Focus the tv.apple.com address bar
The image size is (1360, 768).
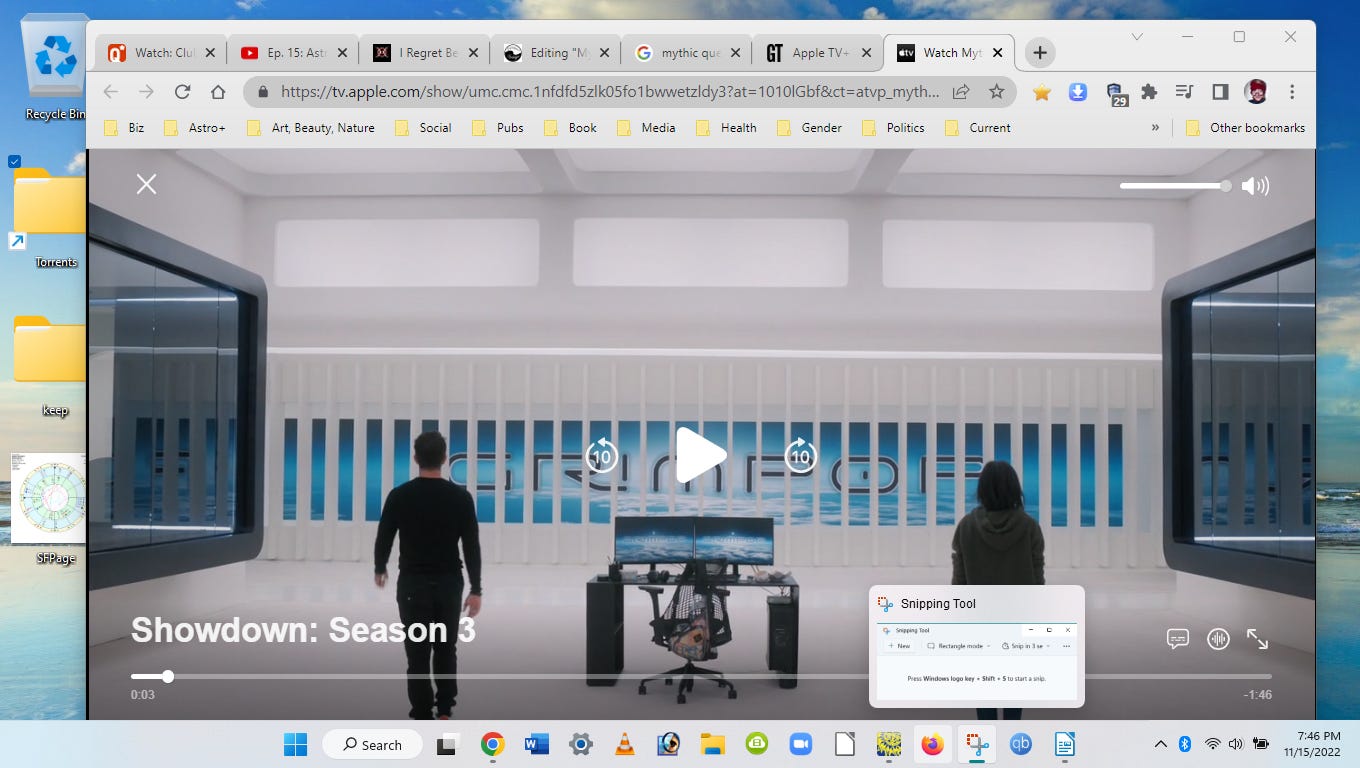coord(610,92)
